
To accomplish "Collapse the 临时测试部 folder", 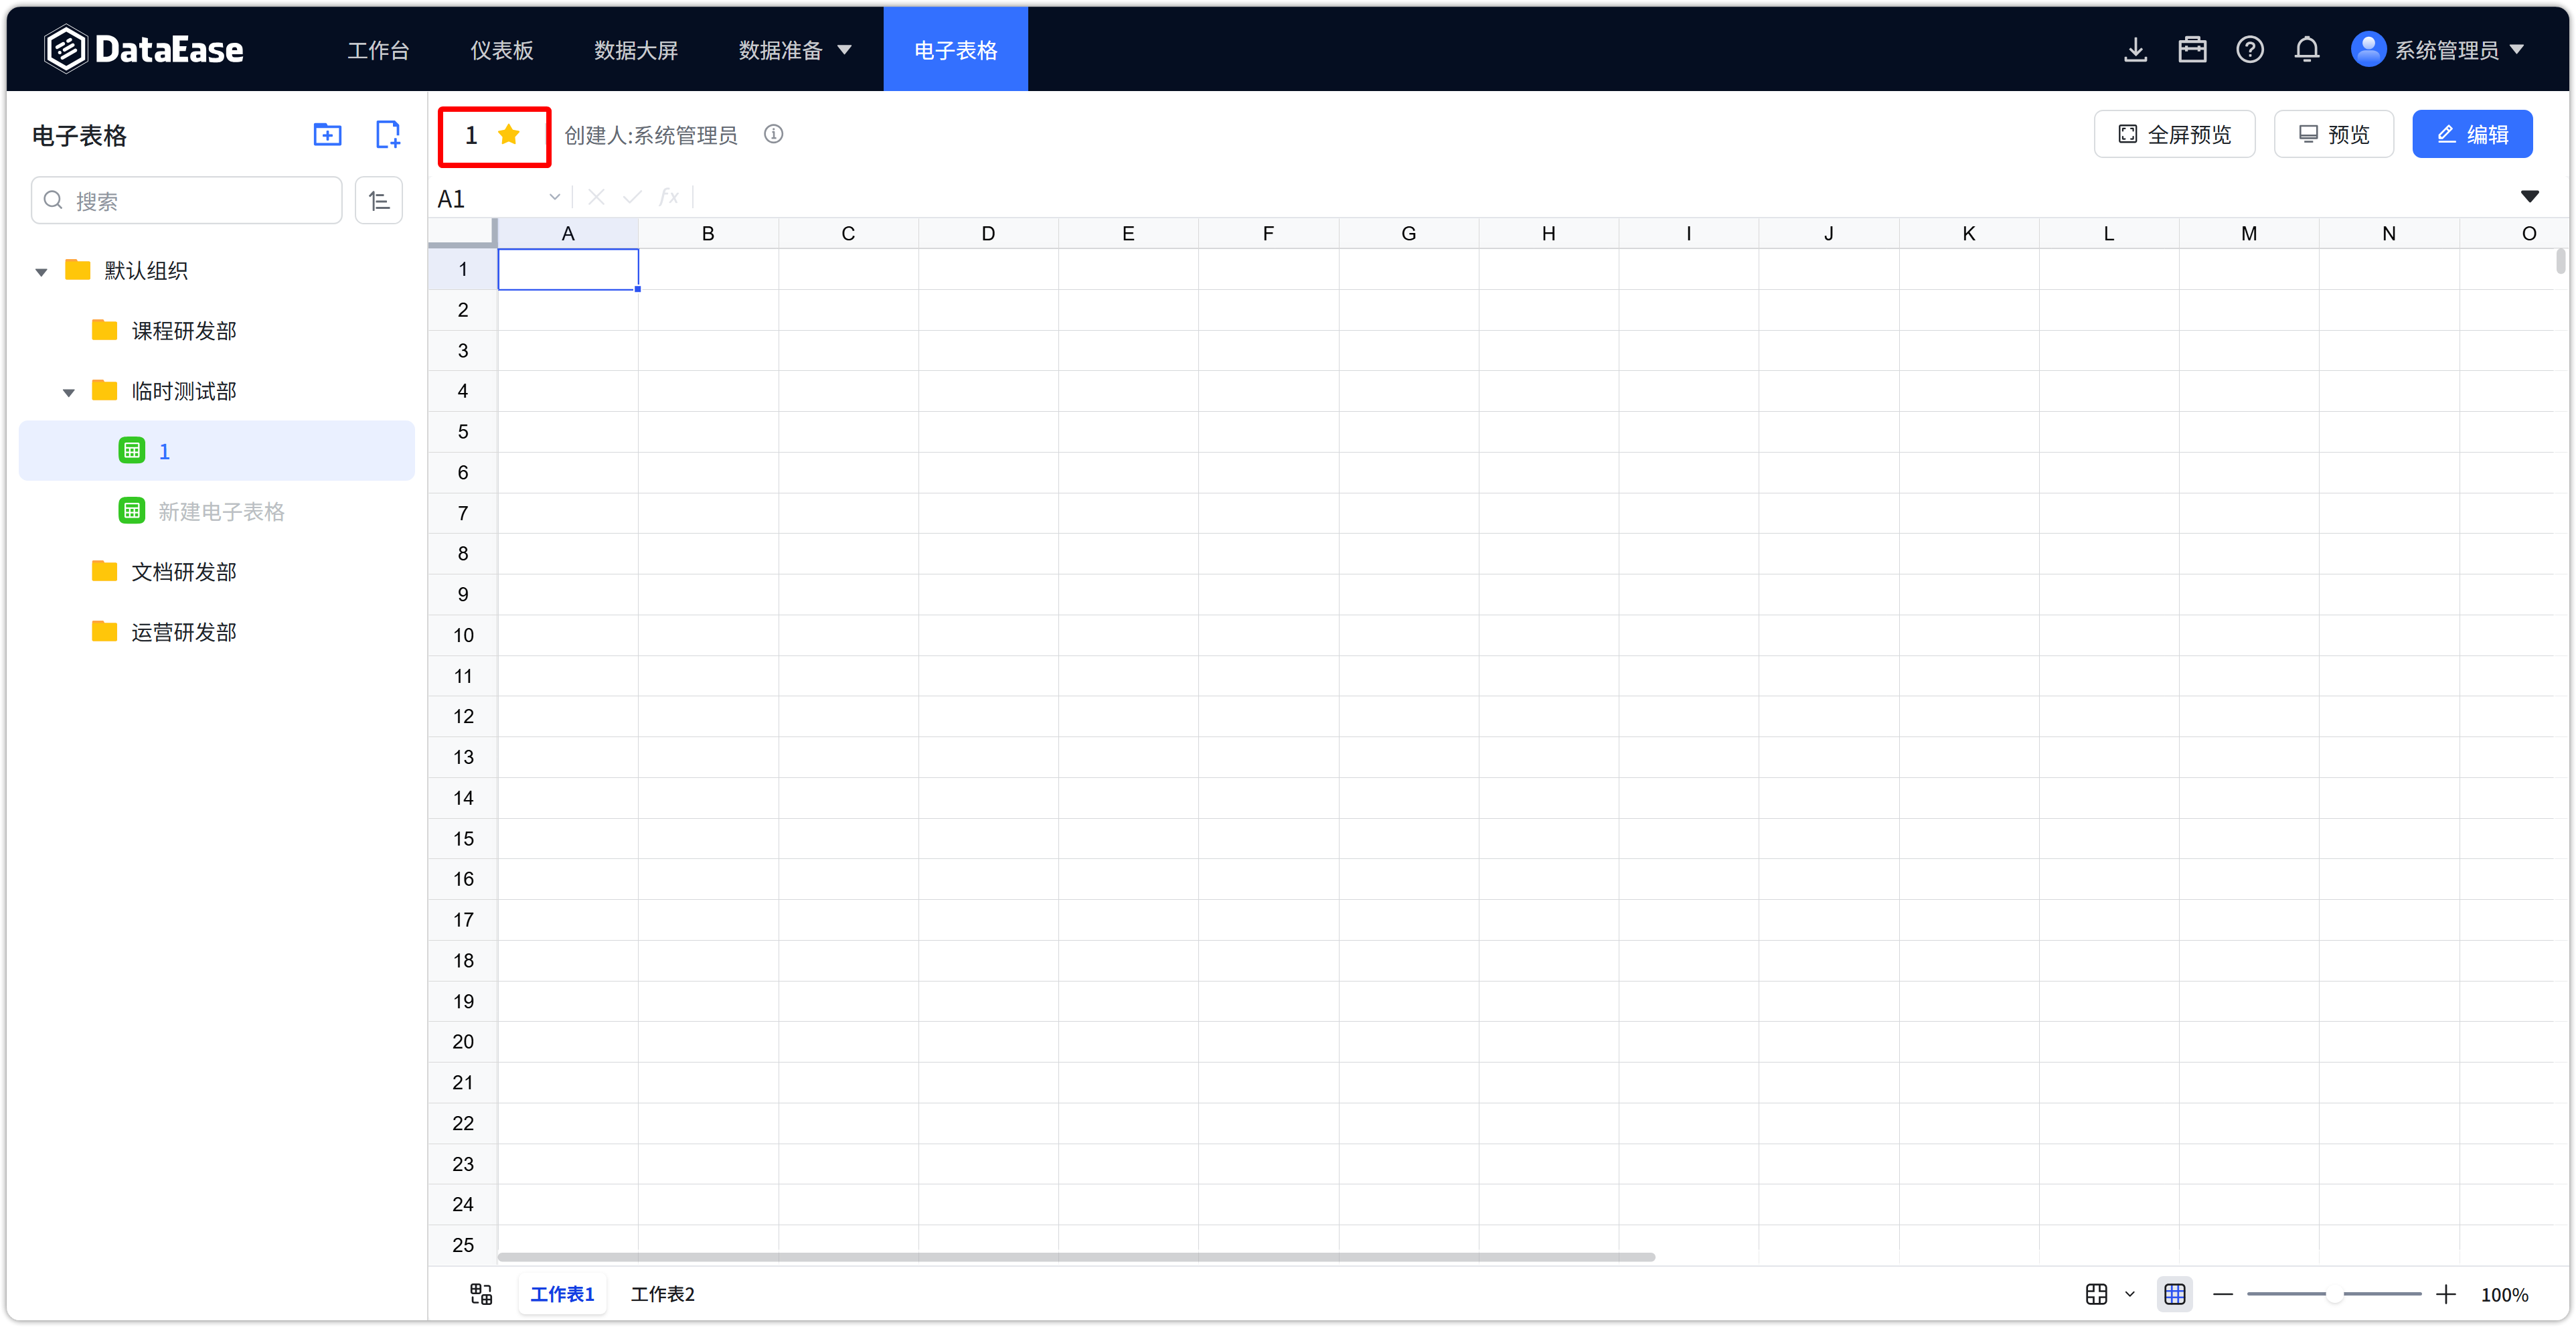I will coord(68,392).
